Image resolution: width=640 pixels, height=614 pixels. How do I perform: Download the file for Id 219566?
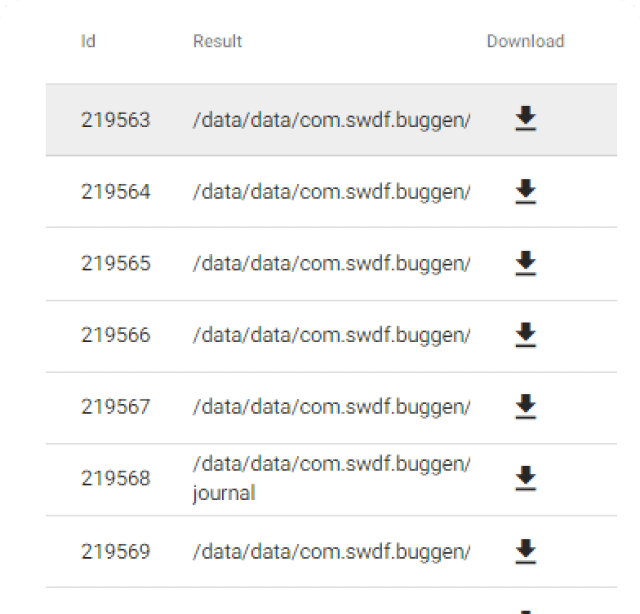click(x=525, y=335)
